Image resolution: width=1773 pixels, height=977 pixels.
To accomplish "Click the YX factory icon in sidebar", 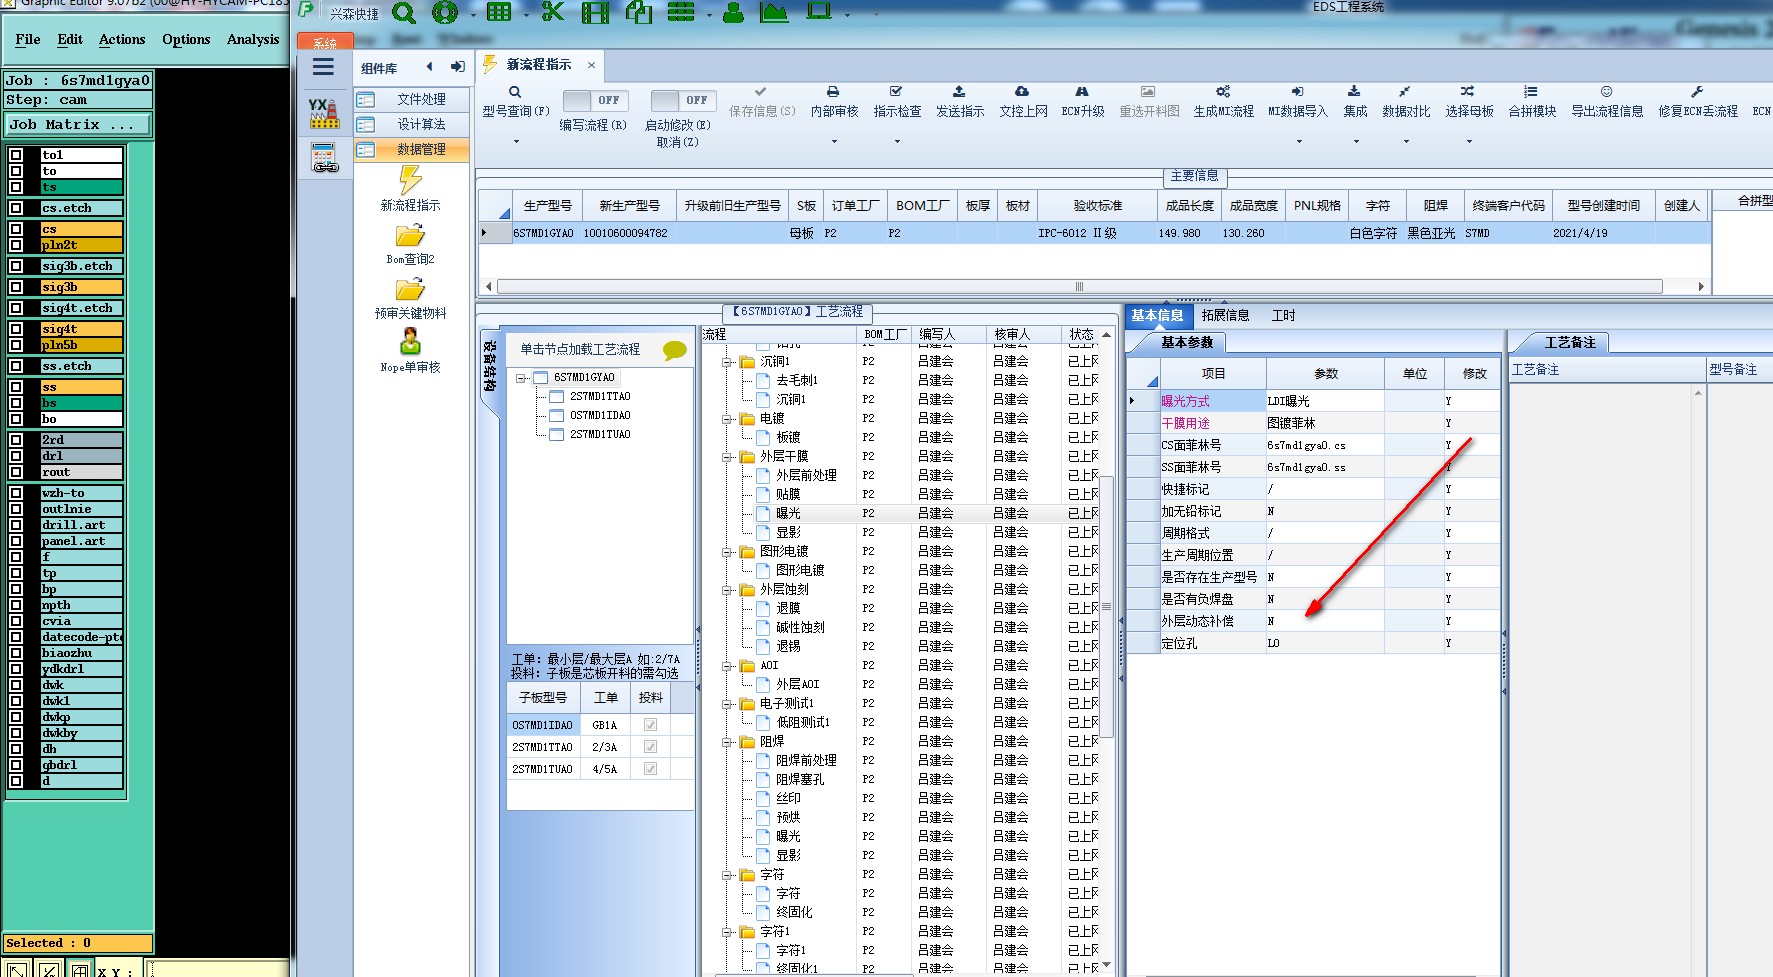I will [324, 113].
